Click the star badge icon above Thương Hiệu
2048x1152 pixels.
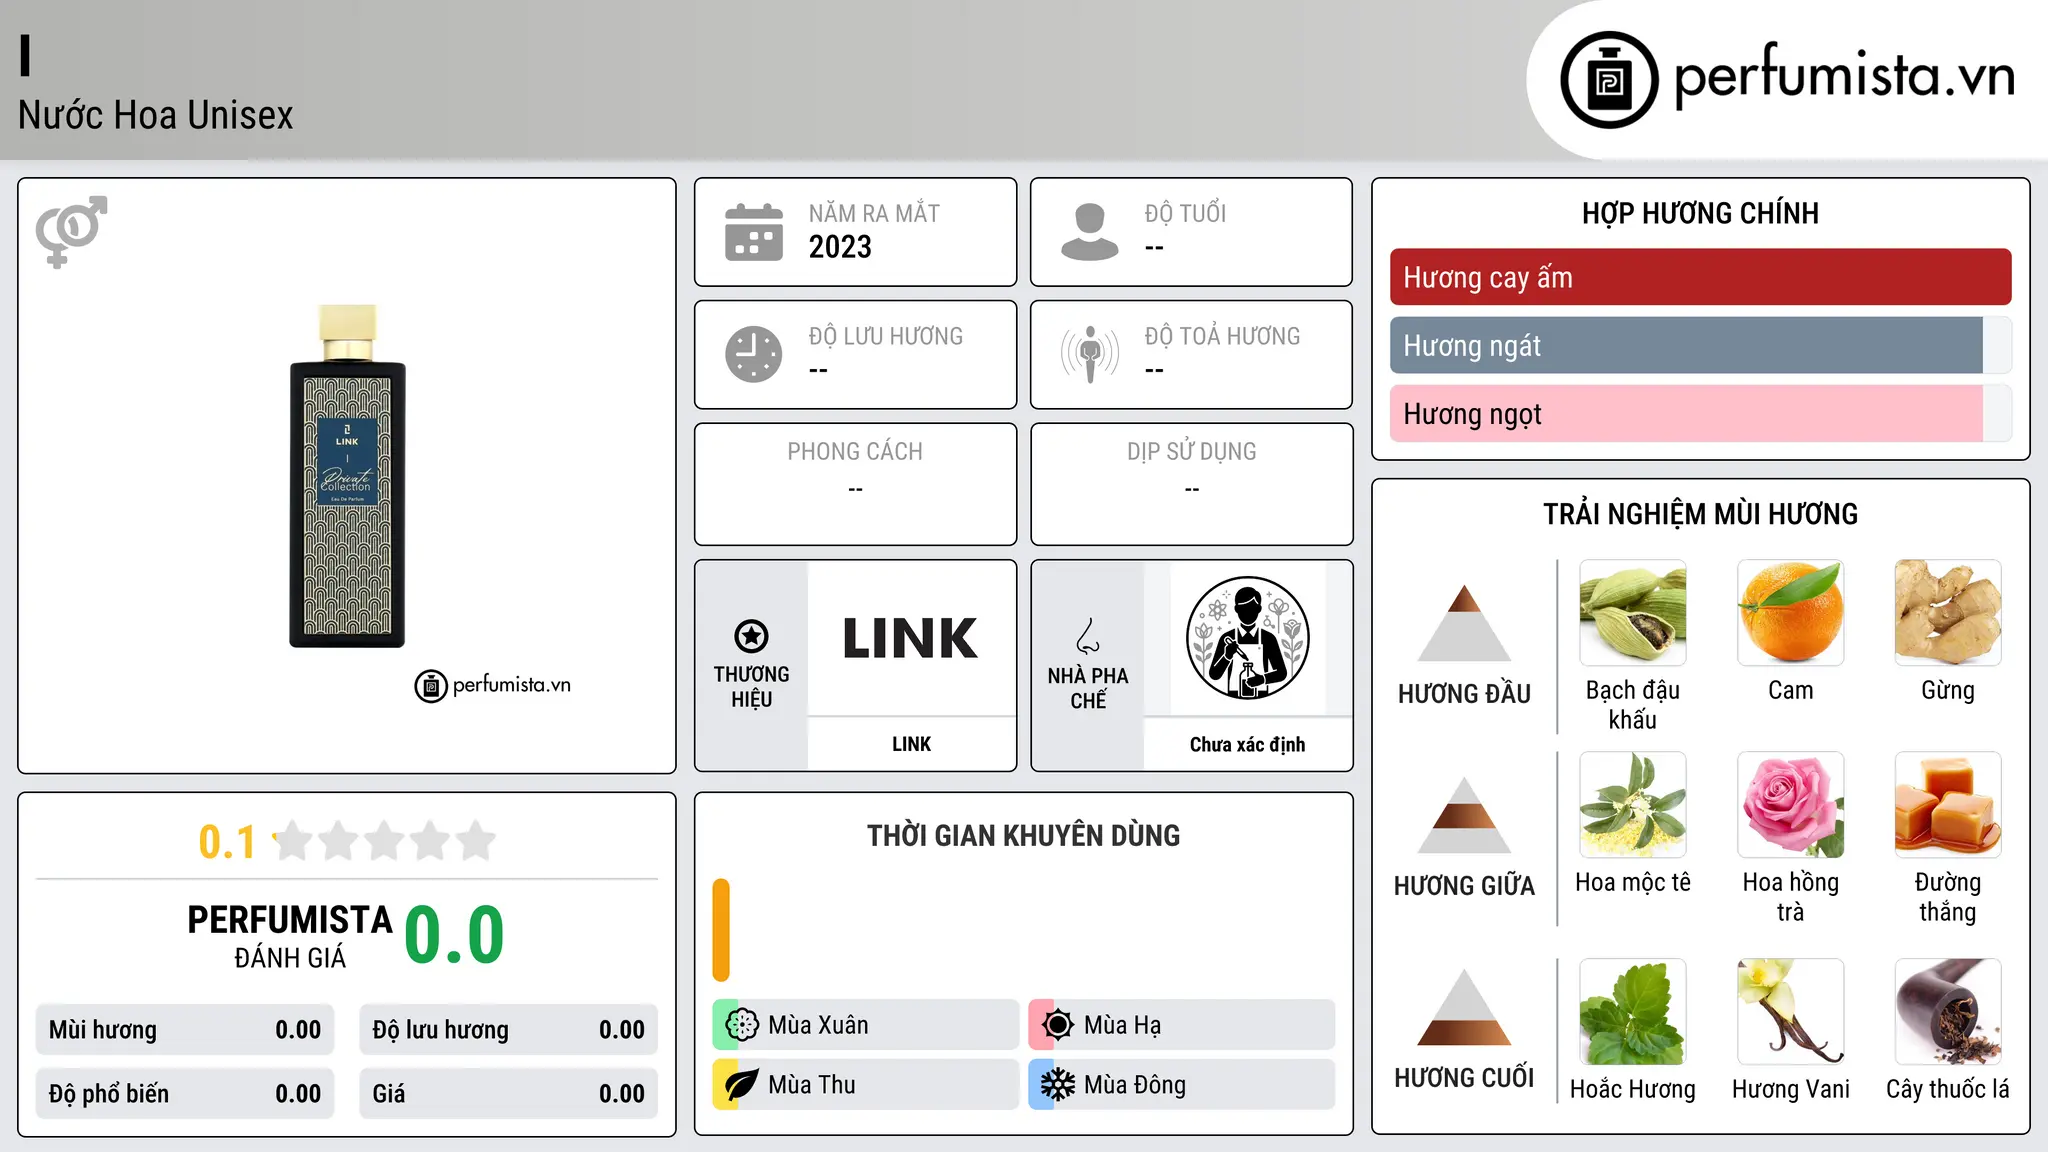pos(751,636)
